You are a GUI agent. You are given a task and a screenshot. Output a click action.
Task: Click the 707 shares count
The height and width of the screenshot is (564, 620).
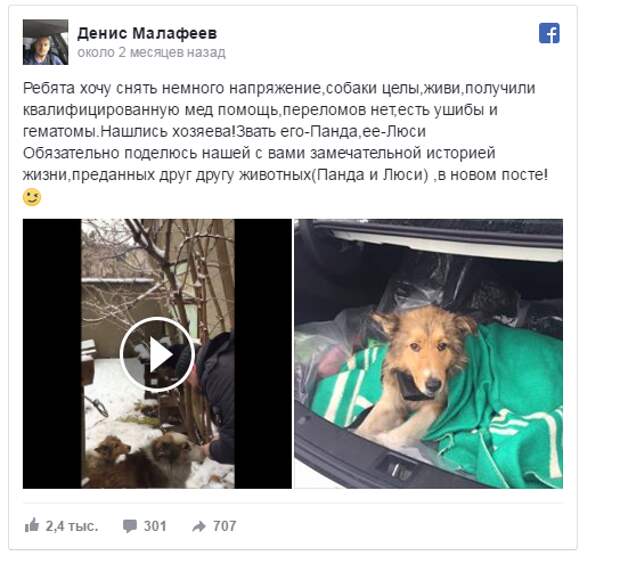pos(225,526)
